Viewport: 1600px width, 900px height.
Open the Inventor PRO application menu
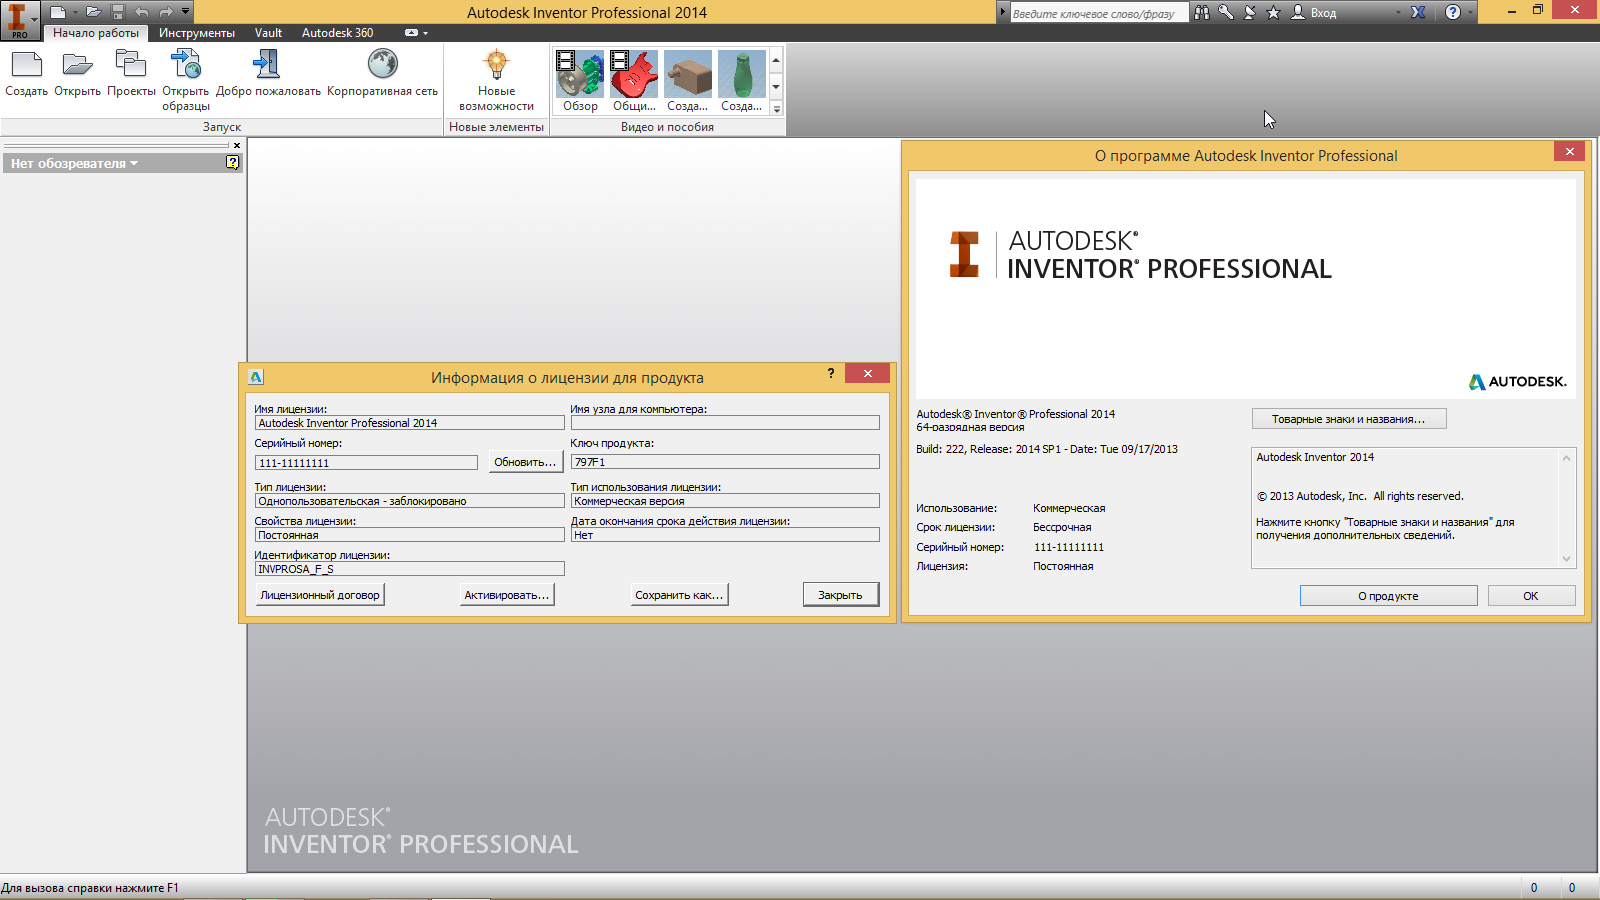tap(19, 20)
